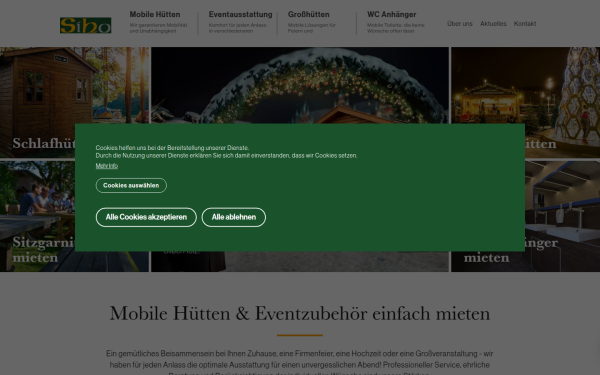
Task: Accept all cookies with Alle Cookies akzeptieren
Action: tap(146, 217)
